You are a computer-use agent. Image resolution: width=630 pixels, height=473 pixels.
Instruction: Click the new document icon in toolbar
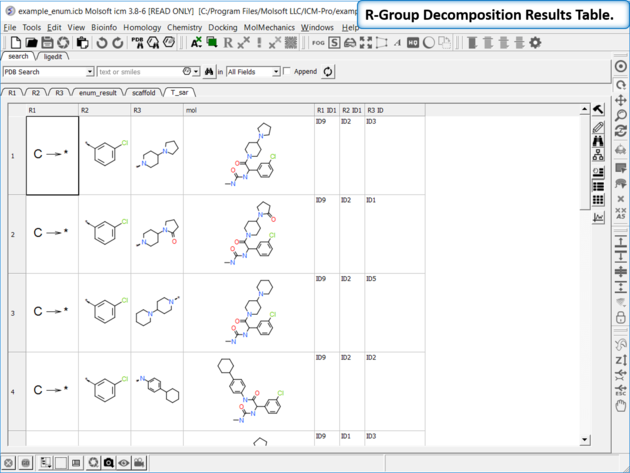click(x=15, y=43)
